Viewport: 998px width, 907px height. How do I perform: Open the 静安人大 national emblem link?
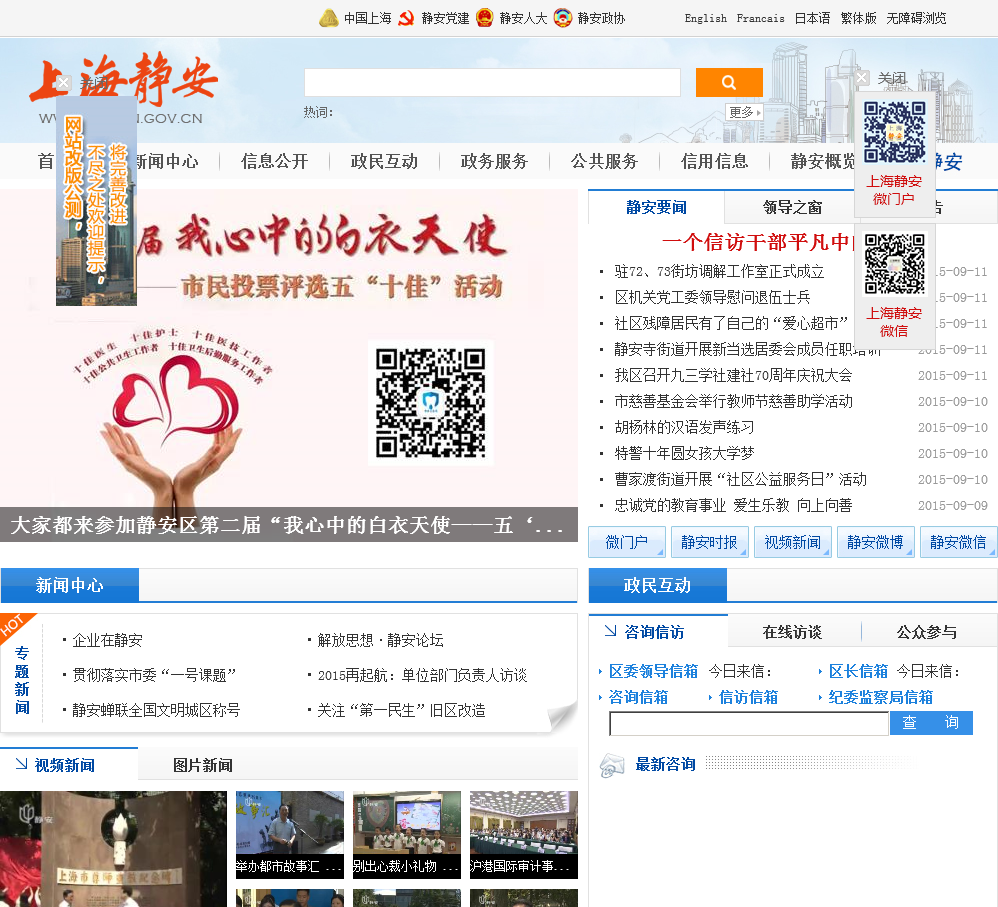(x=512, y=18)
